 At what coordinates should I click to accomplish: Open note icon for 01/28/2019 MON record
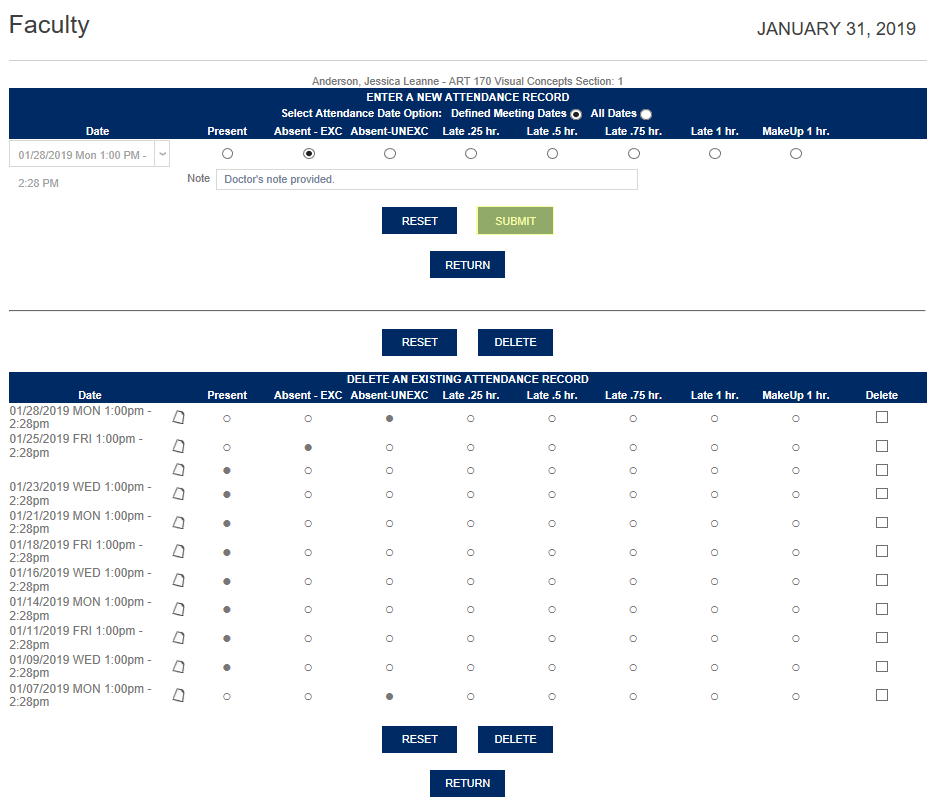pos(178,417)
